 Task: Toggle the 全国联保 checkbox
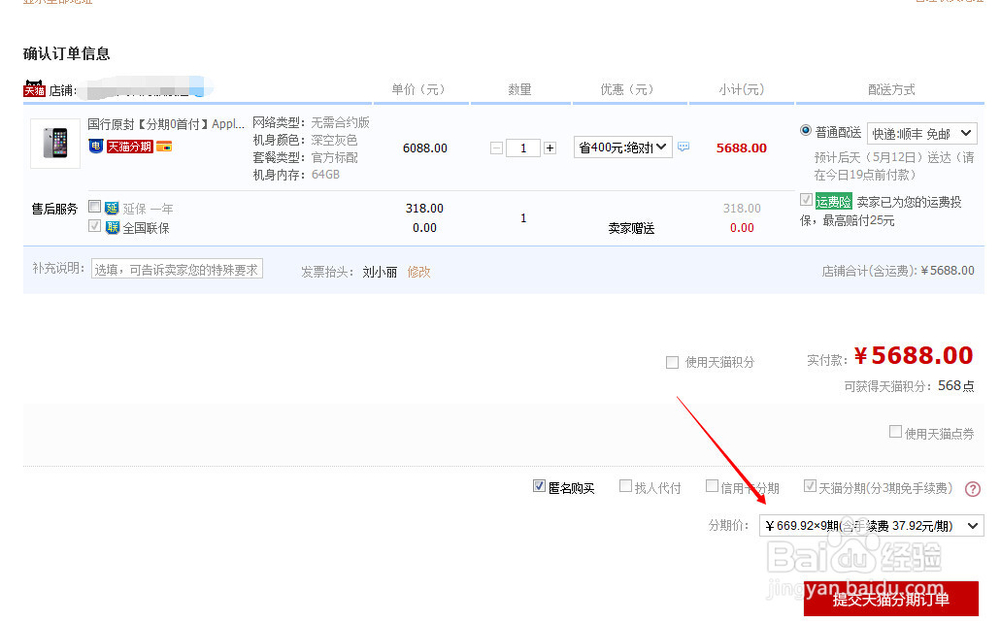coord(94,225)
